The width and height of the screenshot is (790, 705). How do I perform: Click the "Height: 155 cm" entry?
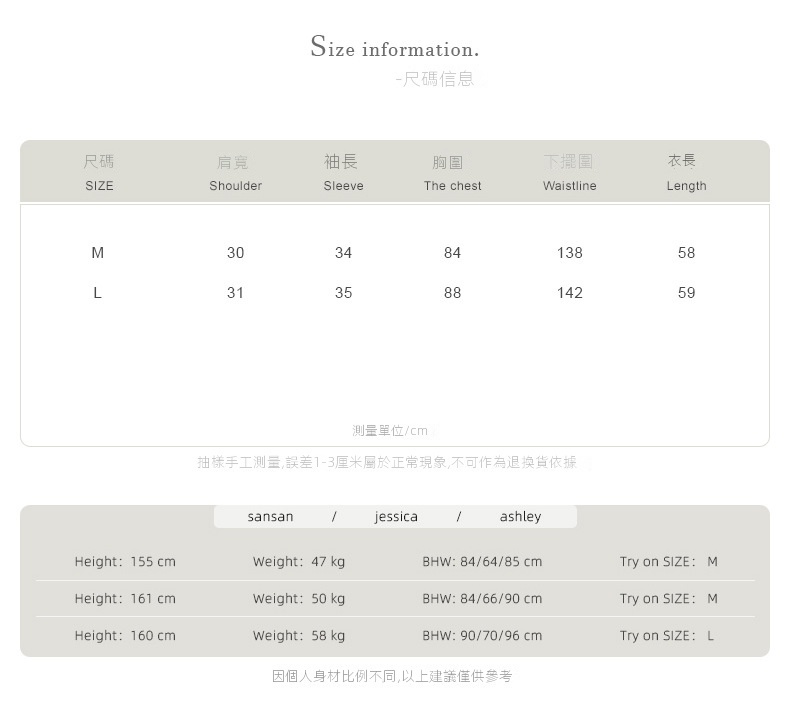tap(125, 562)
